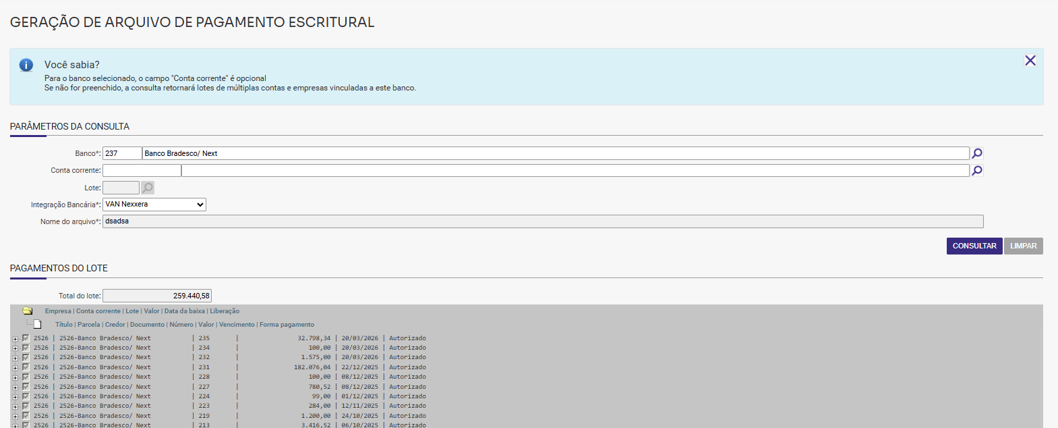The height and width of the screenshot is (428, 1058).
Task: Click the 'PARÂMETROS DA CONSULTA' section heading
Action: tap(69, 126)
